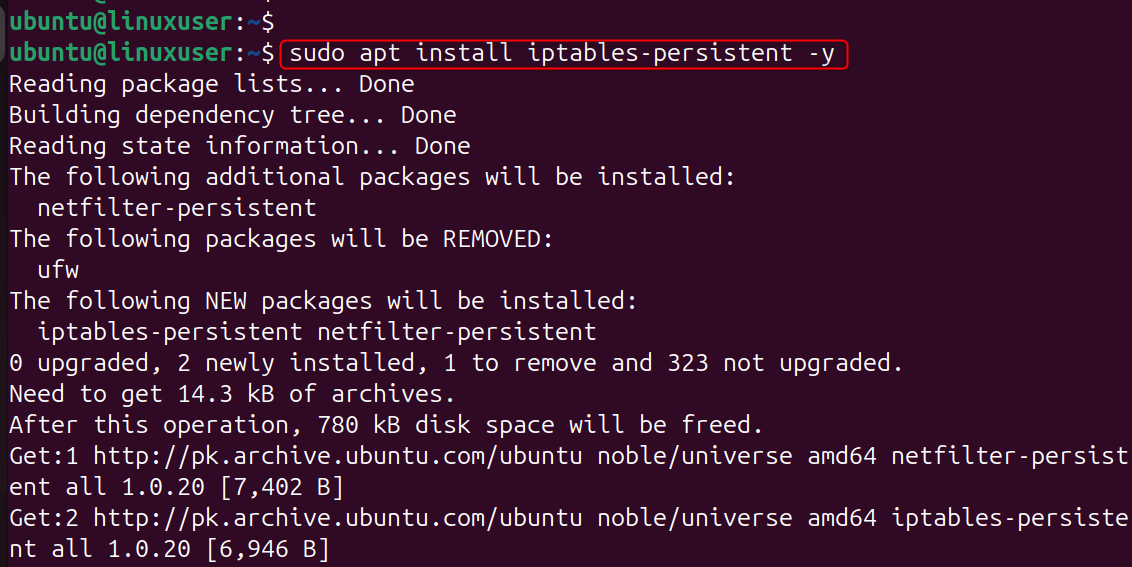Click the "Reading state information... Done" line
The image size is (1132, 567).
point(239,146)
